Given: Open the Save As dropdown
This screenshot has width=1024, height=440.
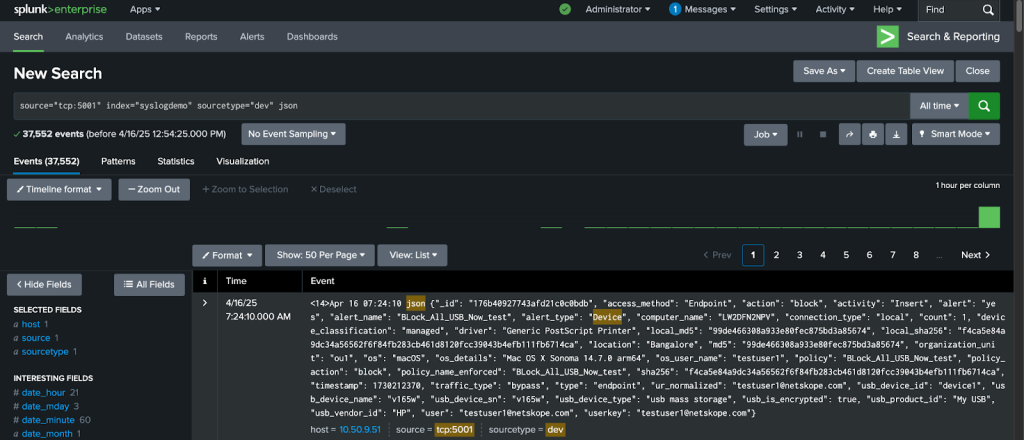Looking at the screenshot, I should 824,71.
